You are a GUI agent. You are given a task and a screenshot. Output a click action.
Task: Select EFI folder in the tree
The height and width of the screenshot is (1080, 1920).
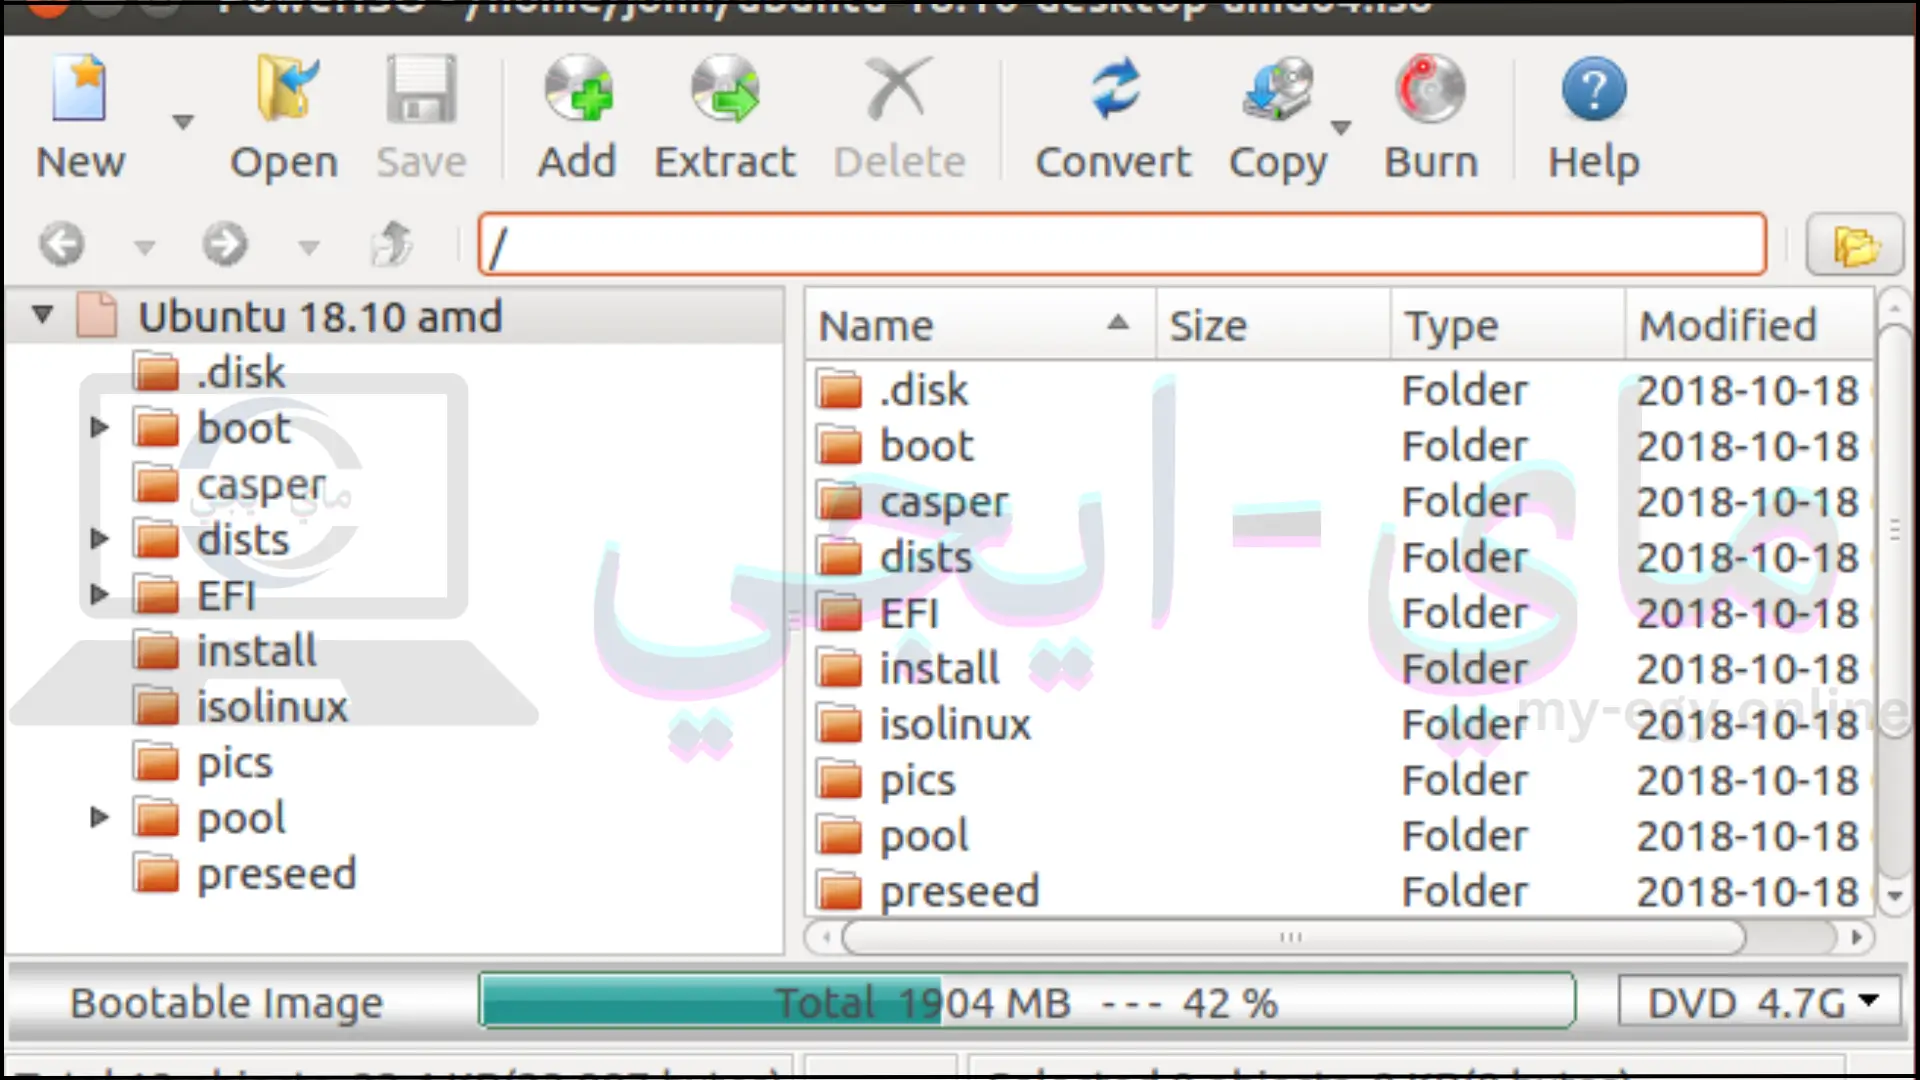click(x=226, y=596)
